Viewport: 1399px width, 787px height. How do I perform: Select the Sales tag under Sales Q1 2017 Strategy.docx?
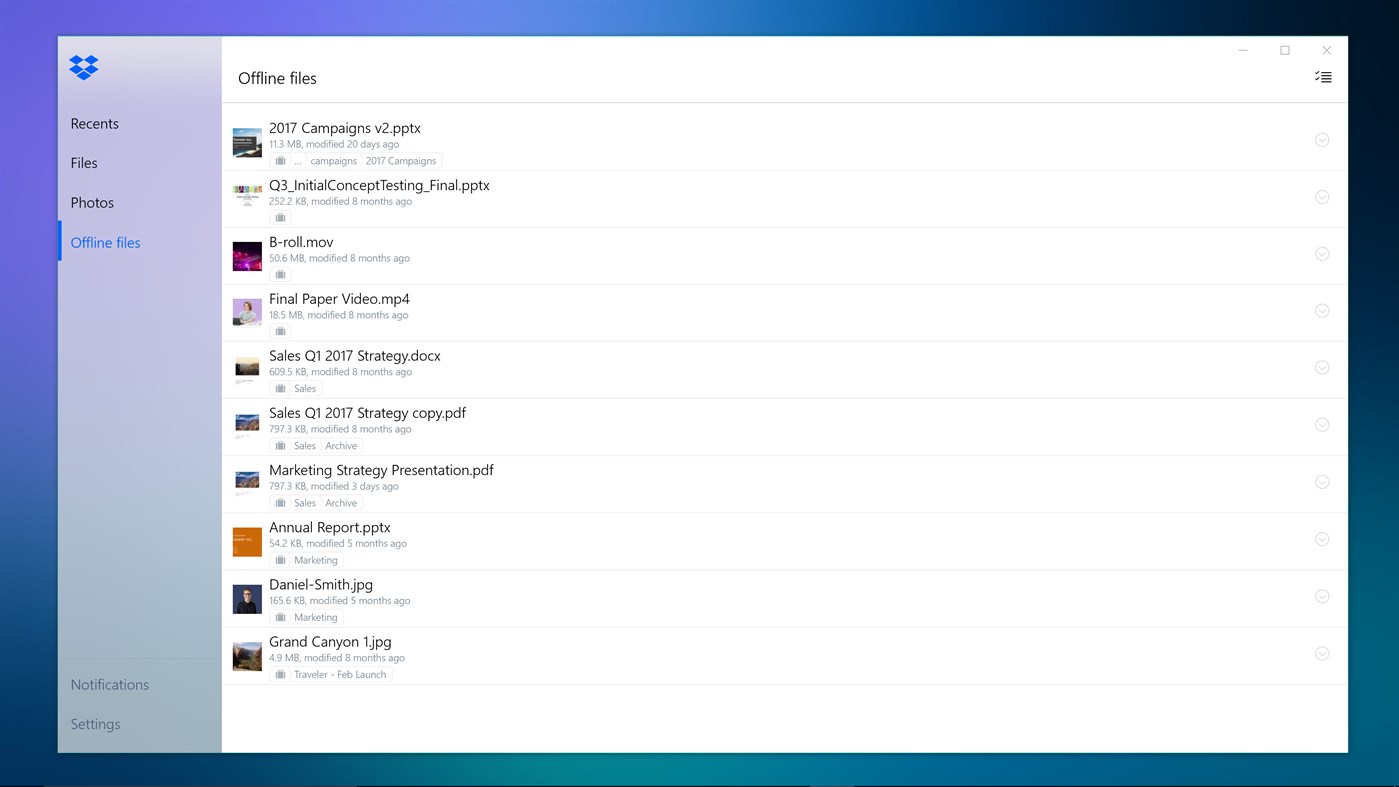[305, 388]
